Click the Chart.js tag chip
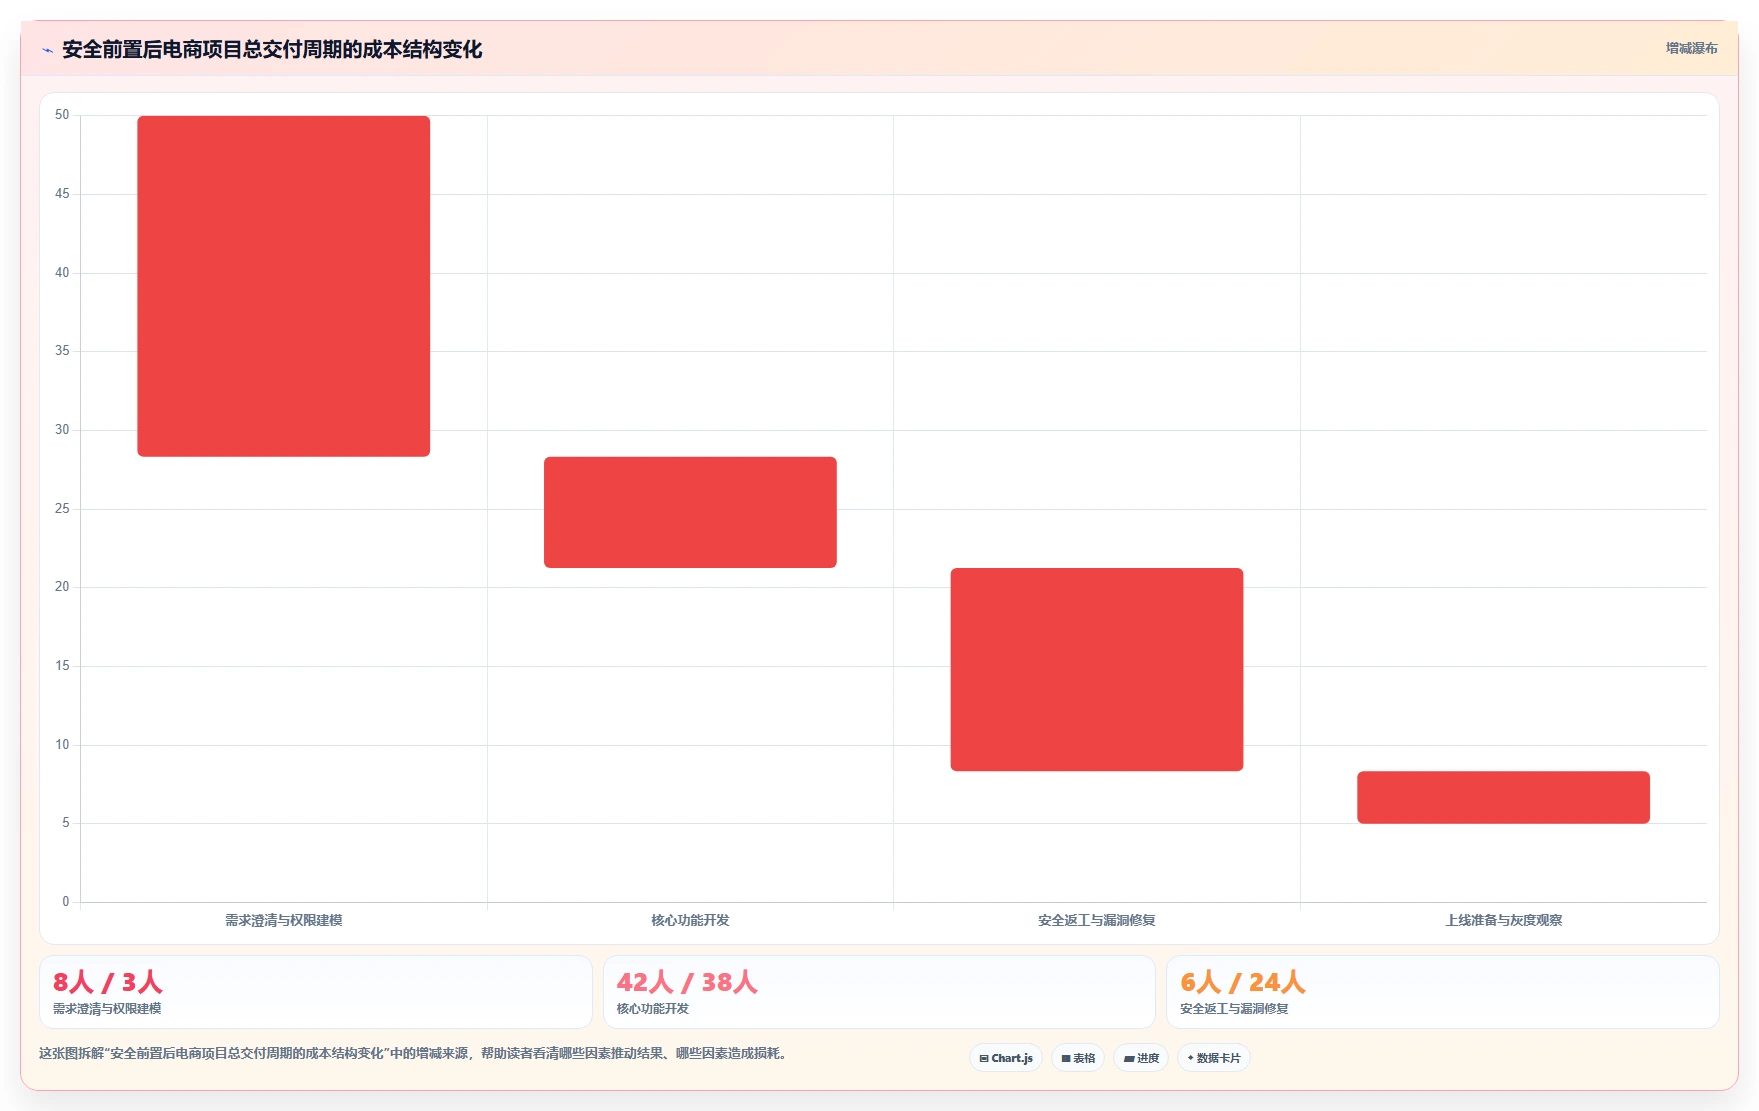1759x1111 pixels. pyautogui.click(x=1006, y=1058)
